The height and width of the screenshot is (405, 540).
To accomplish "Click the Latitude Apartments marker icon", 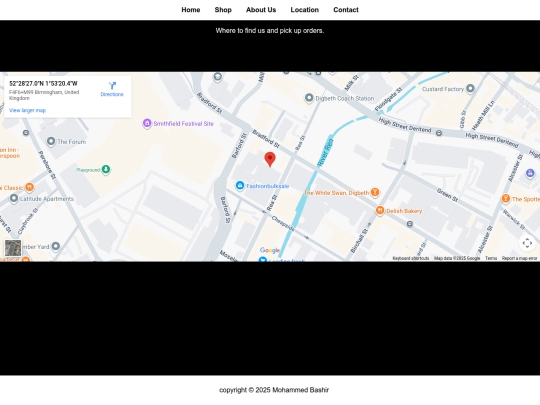I will 14,198.
